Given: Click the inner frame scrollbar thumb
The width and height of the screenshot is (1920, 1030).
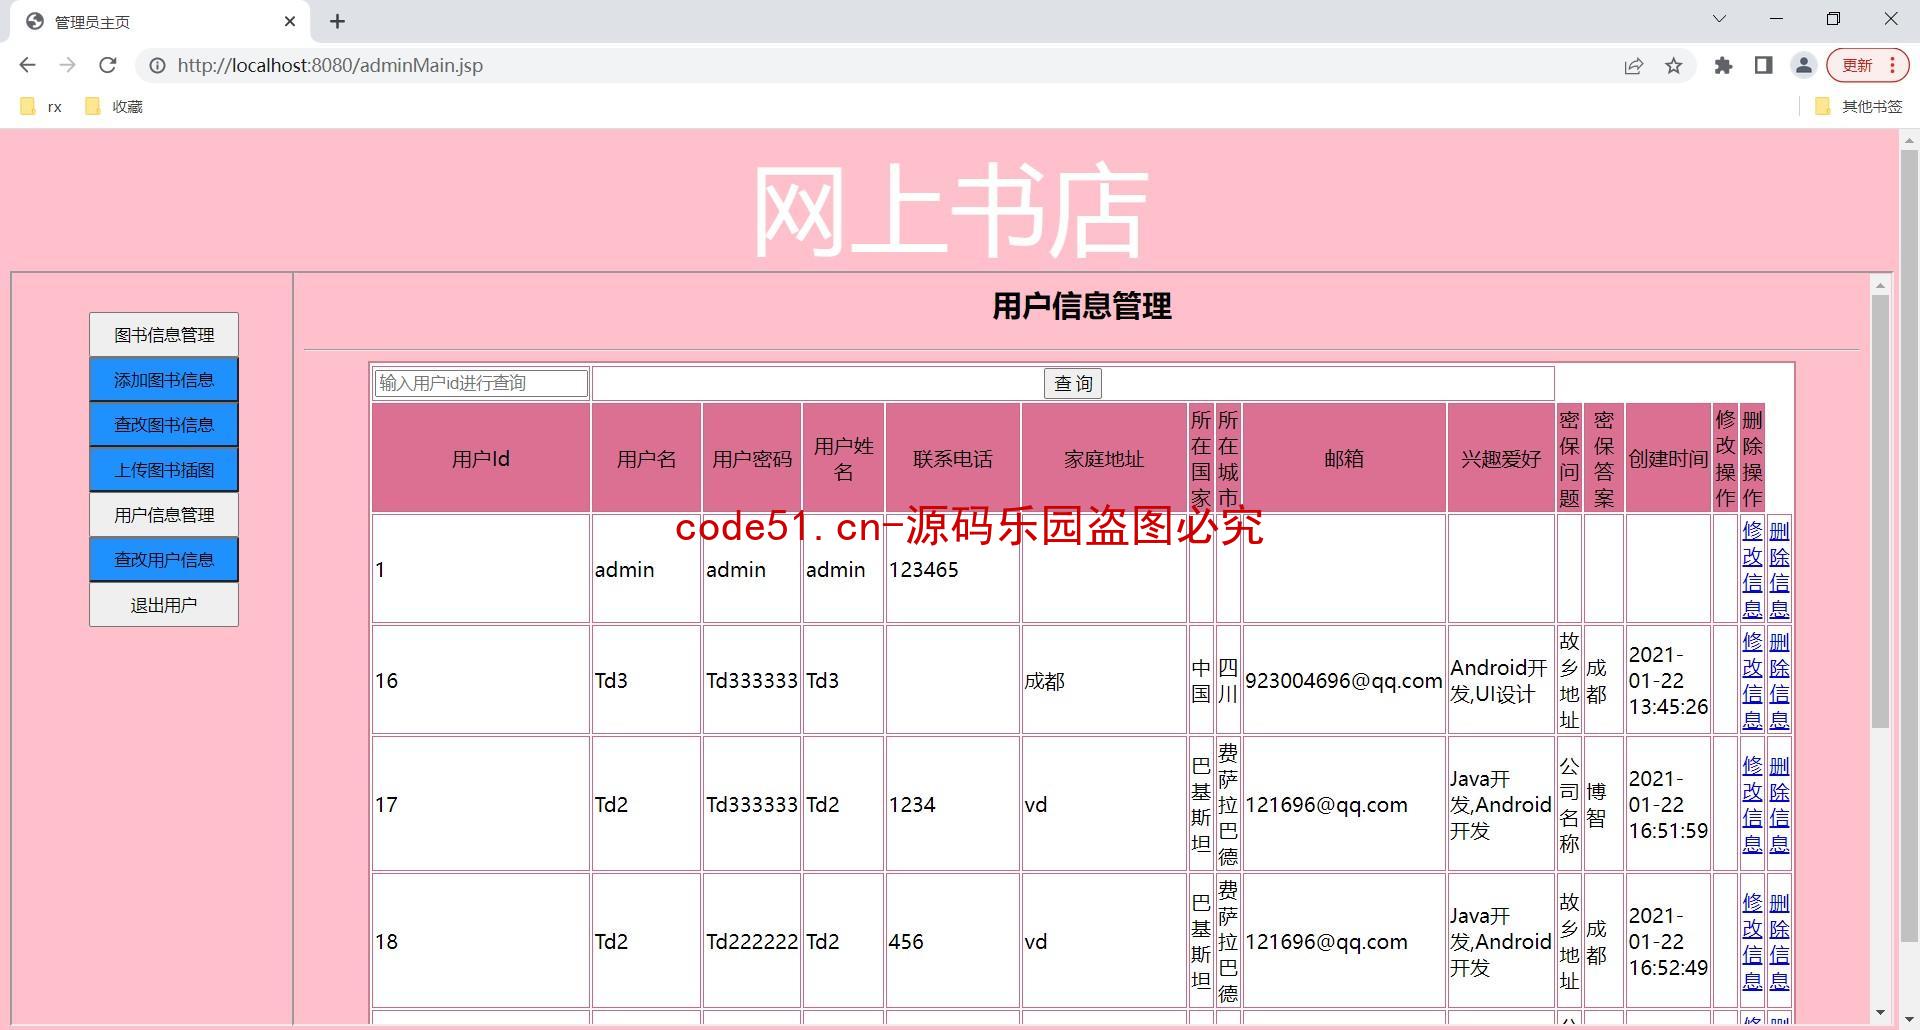Looking at the screenshot, I should coord(1880,510).
